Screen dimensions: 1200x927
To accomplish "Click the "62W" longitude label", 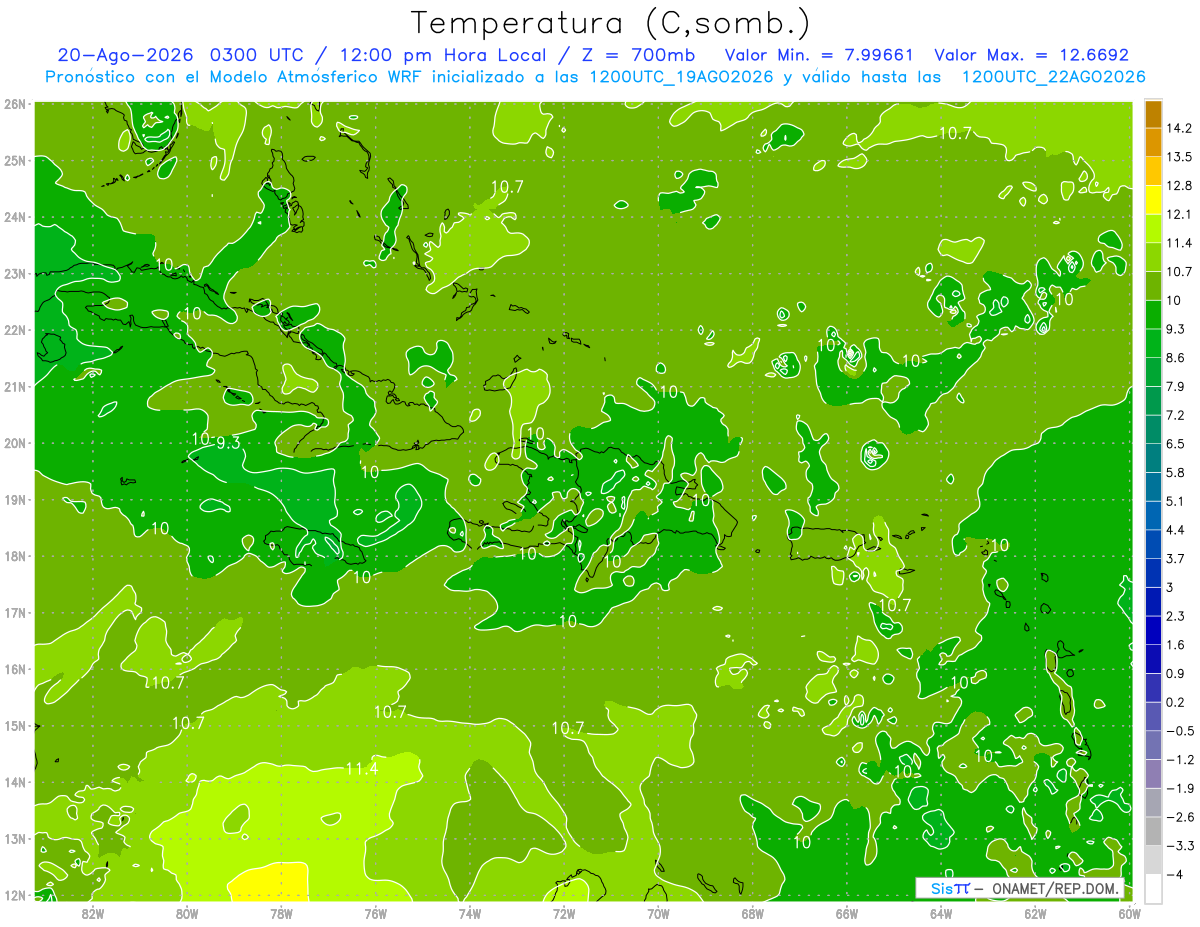I will tap(1035, 912).
